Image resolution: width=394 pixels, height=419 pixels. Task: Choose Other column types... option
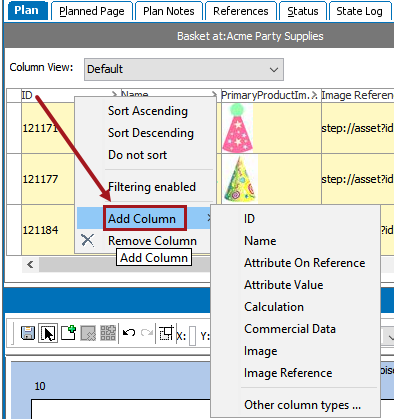point(302,405)
